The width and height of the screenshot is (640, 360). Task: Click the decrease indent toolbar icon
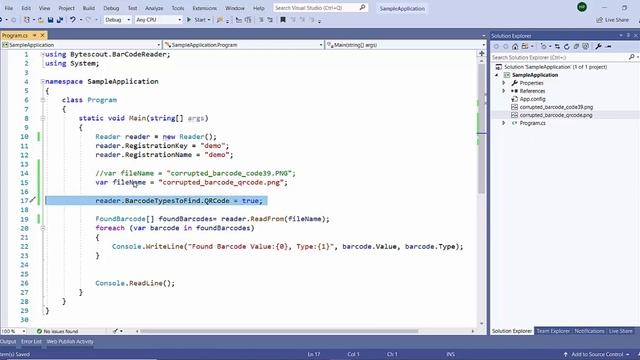(261, 20)
